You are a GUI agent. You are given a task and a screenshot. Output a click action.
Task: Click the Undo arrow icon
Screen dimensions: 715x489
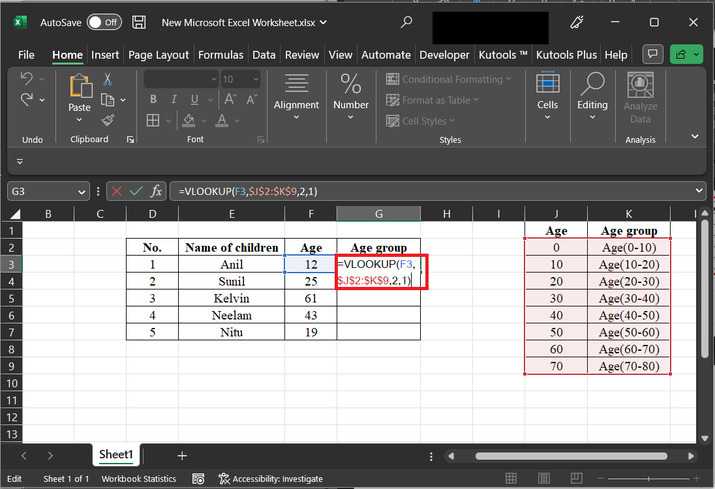tap(27, 79)
